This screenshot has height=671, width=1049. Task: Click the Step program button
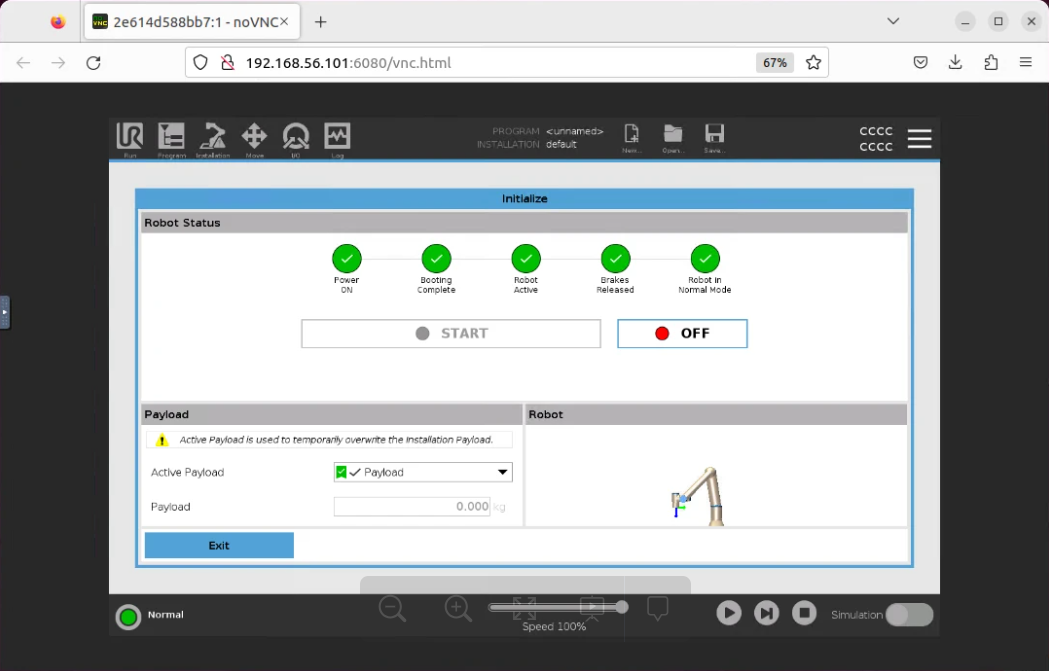click(x=767, y=613)
